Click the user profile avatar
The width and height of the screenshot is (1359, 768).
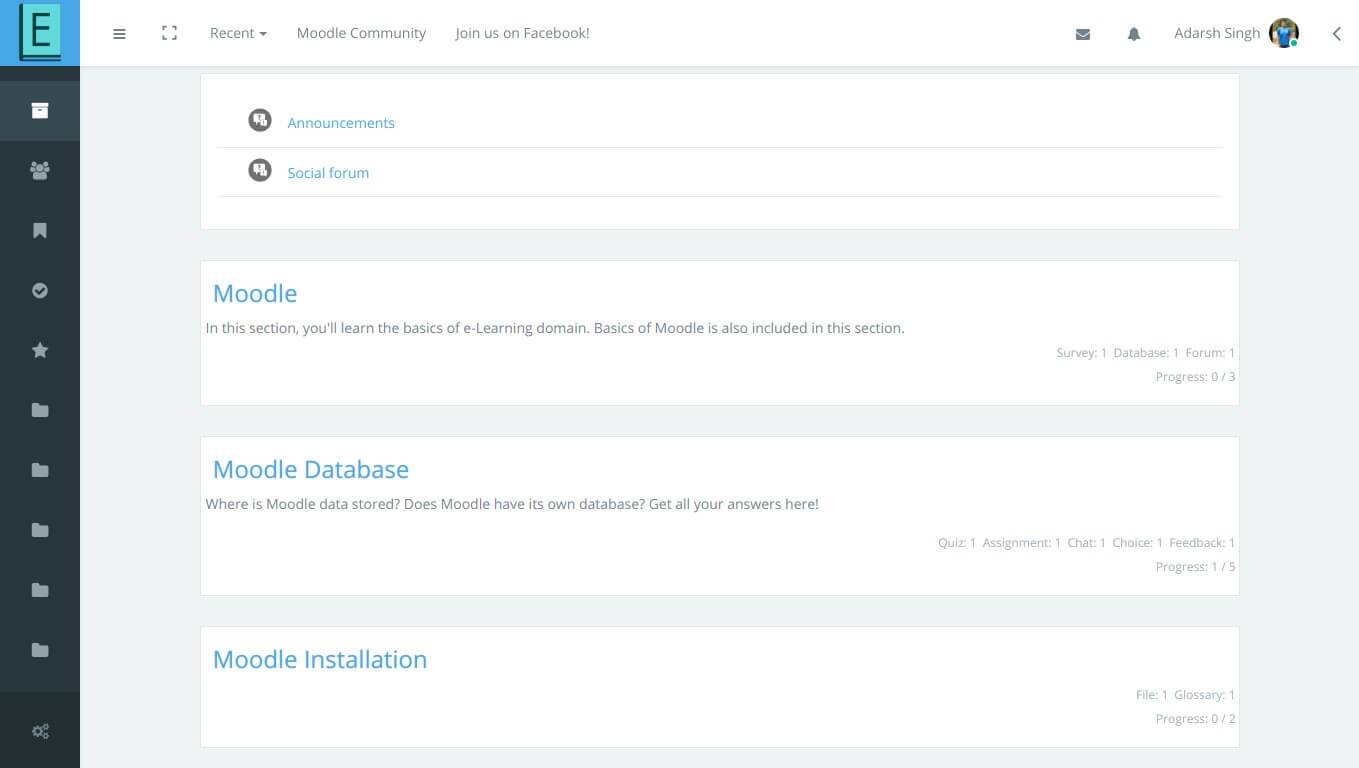(x=1283, y=33)
